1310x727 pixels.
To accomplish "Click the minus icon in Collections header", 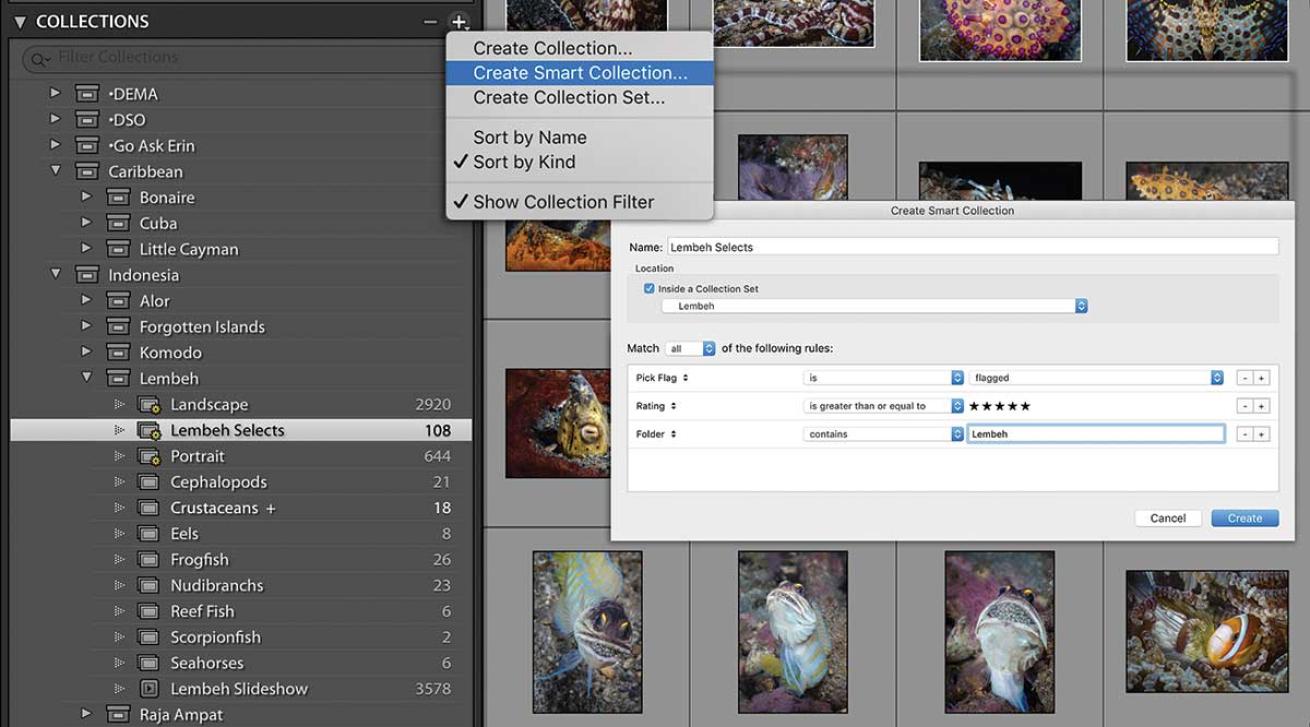I will coord(430,21).
